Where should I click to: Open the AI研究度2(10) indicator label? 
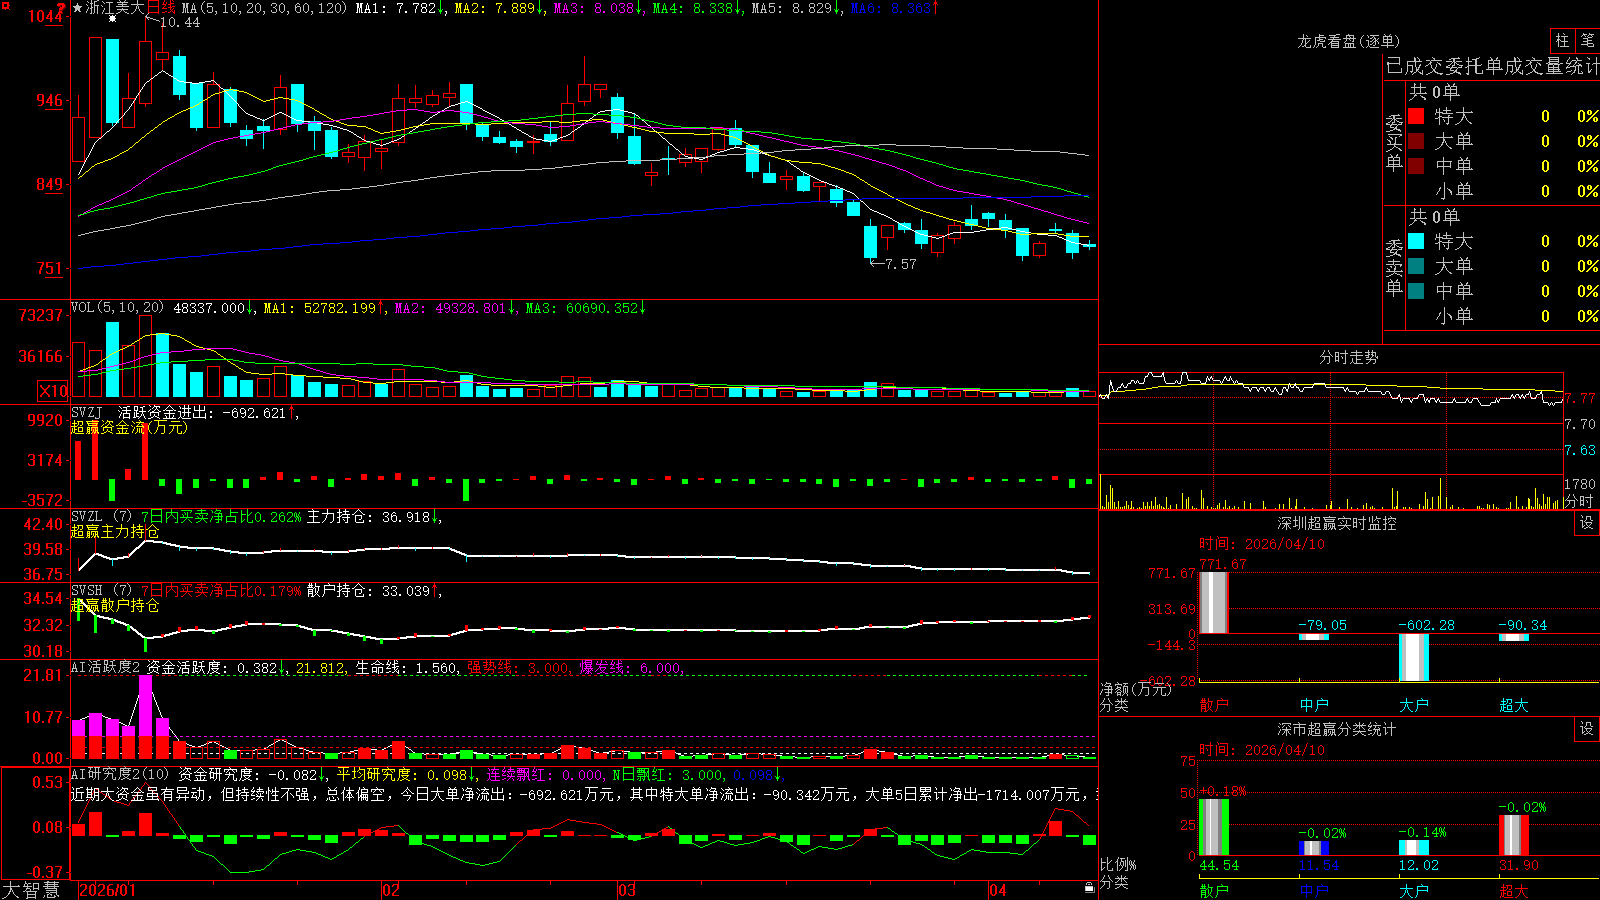[120, 774]
